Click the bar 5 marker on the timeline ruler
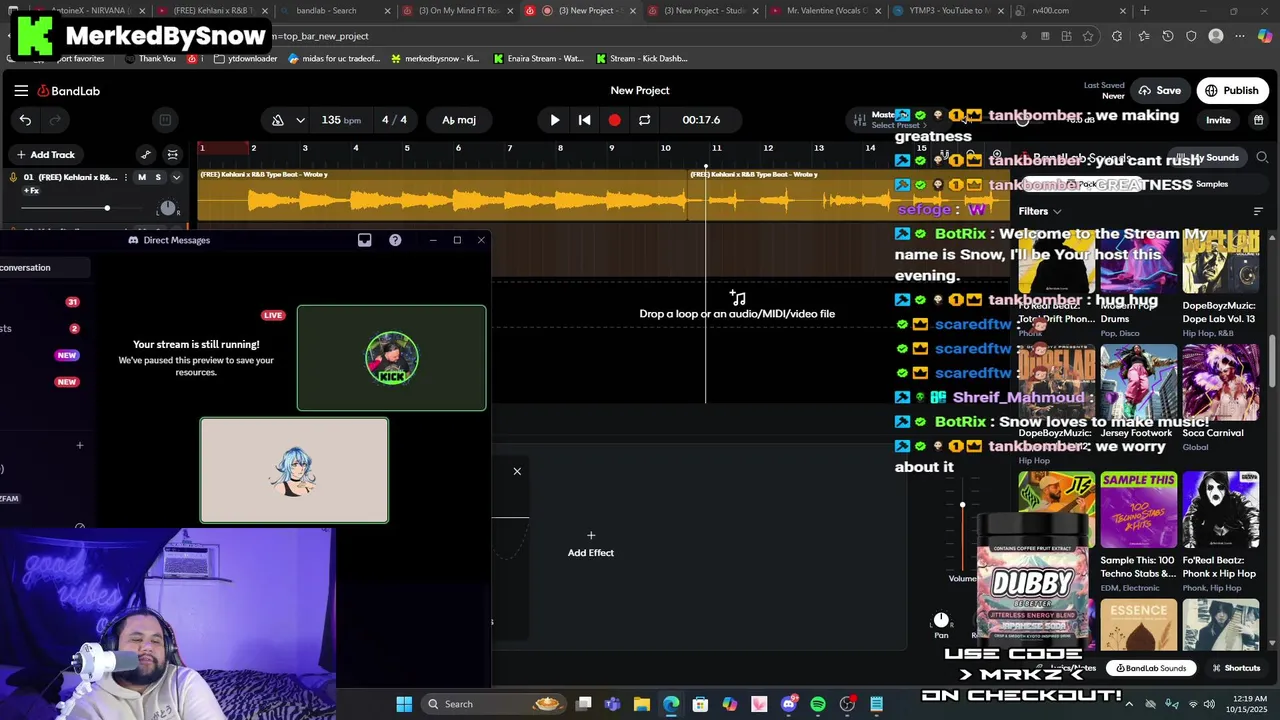 pos(406,148)
